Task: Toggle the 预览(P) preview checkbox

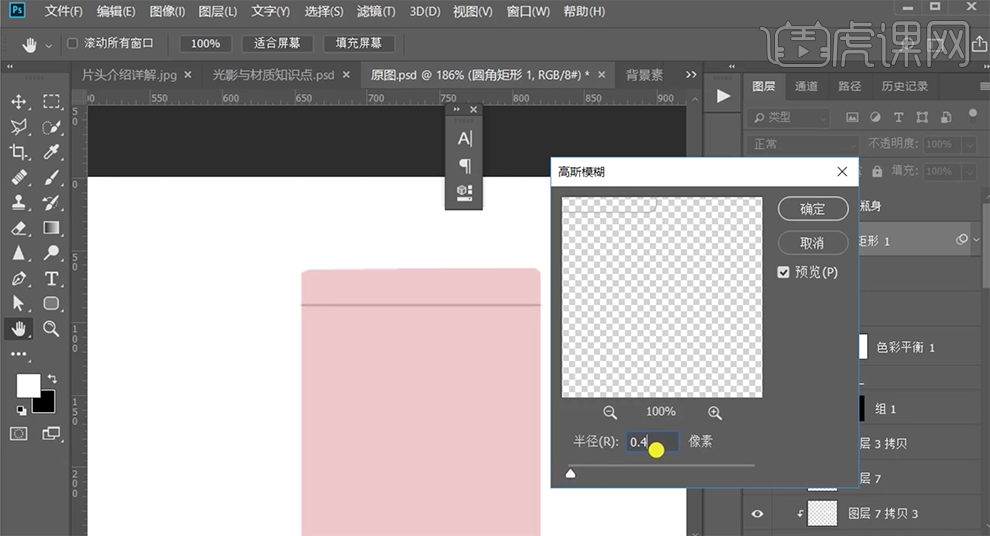Action: click(784, 272)
